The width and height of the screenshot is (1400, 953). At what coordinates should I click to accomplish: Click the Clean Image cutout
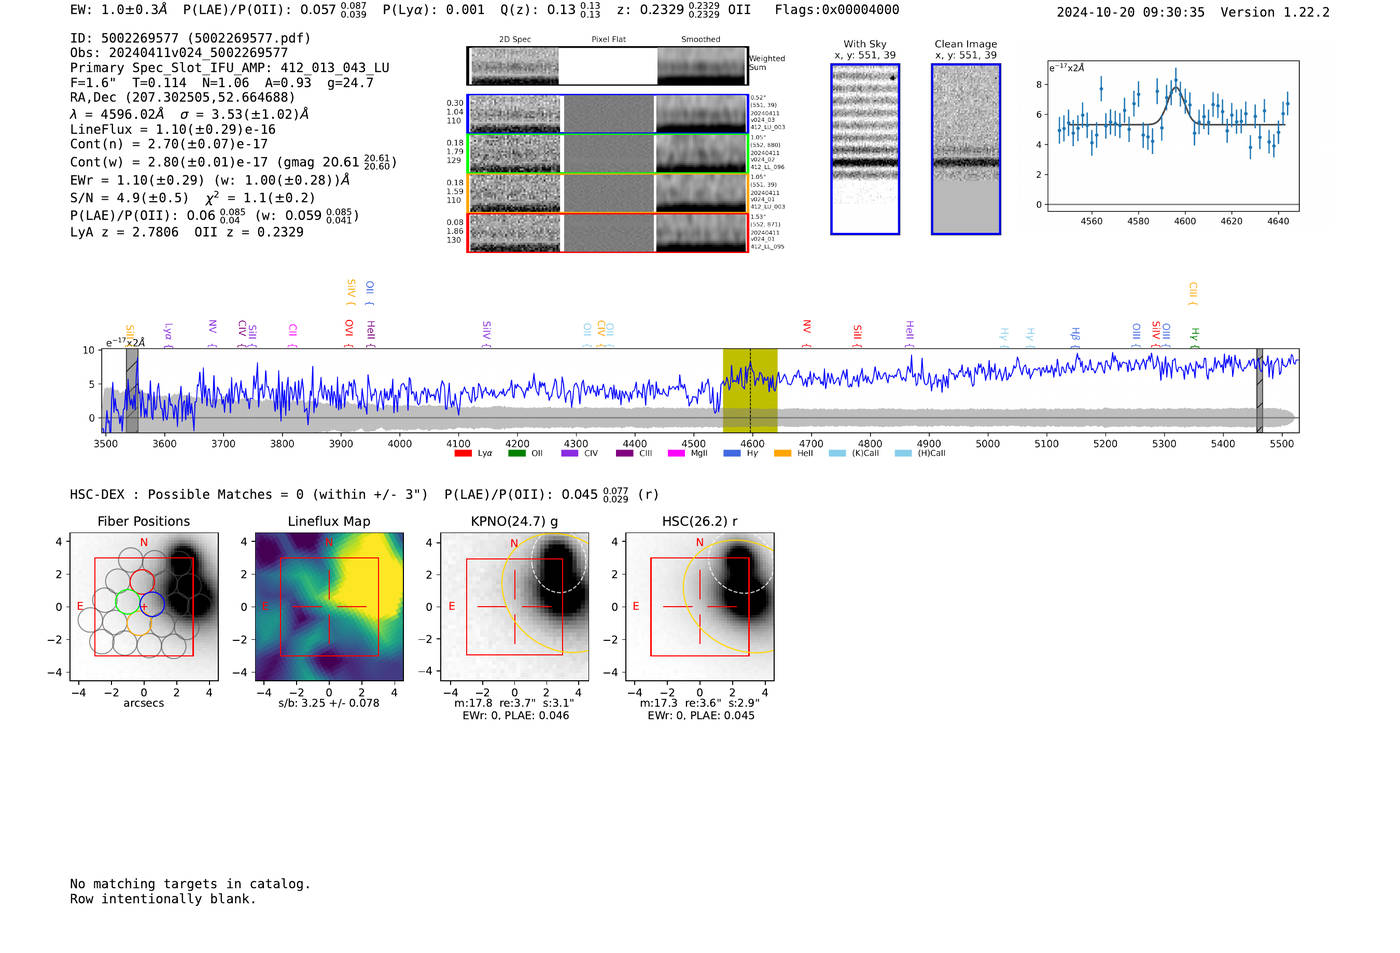point(966,149)
